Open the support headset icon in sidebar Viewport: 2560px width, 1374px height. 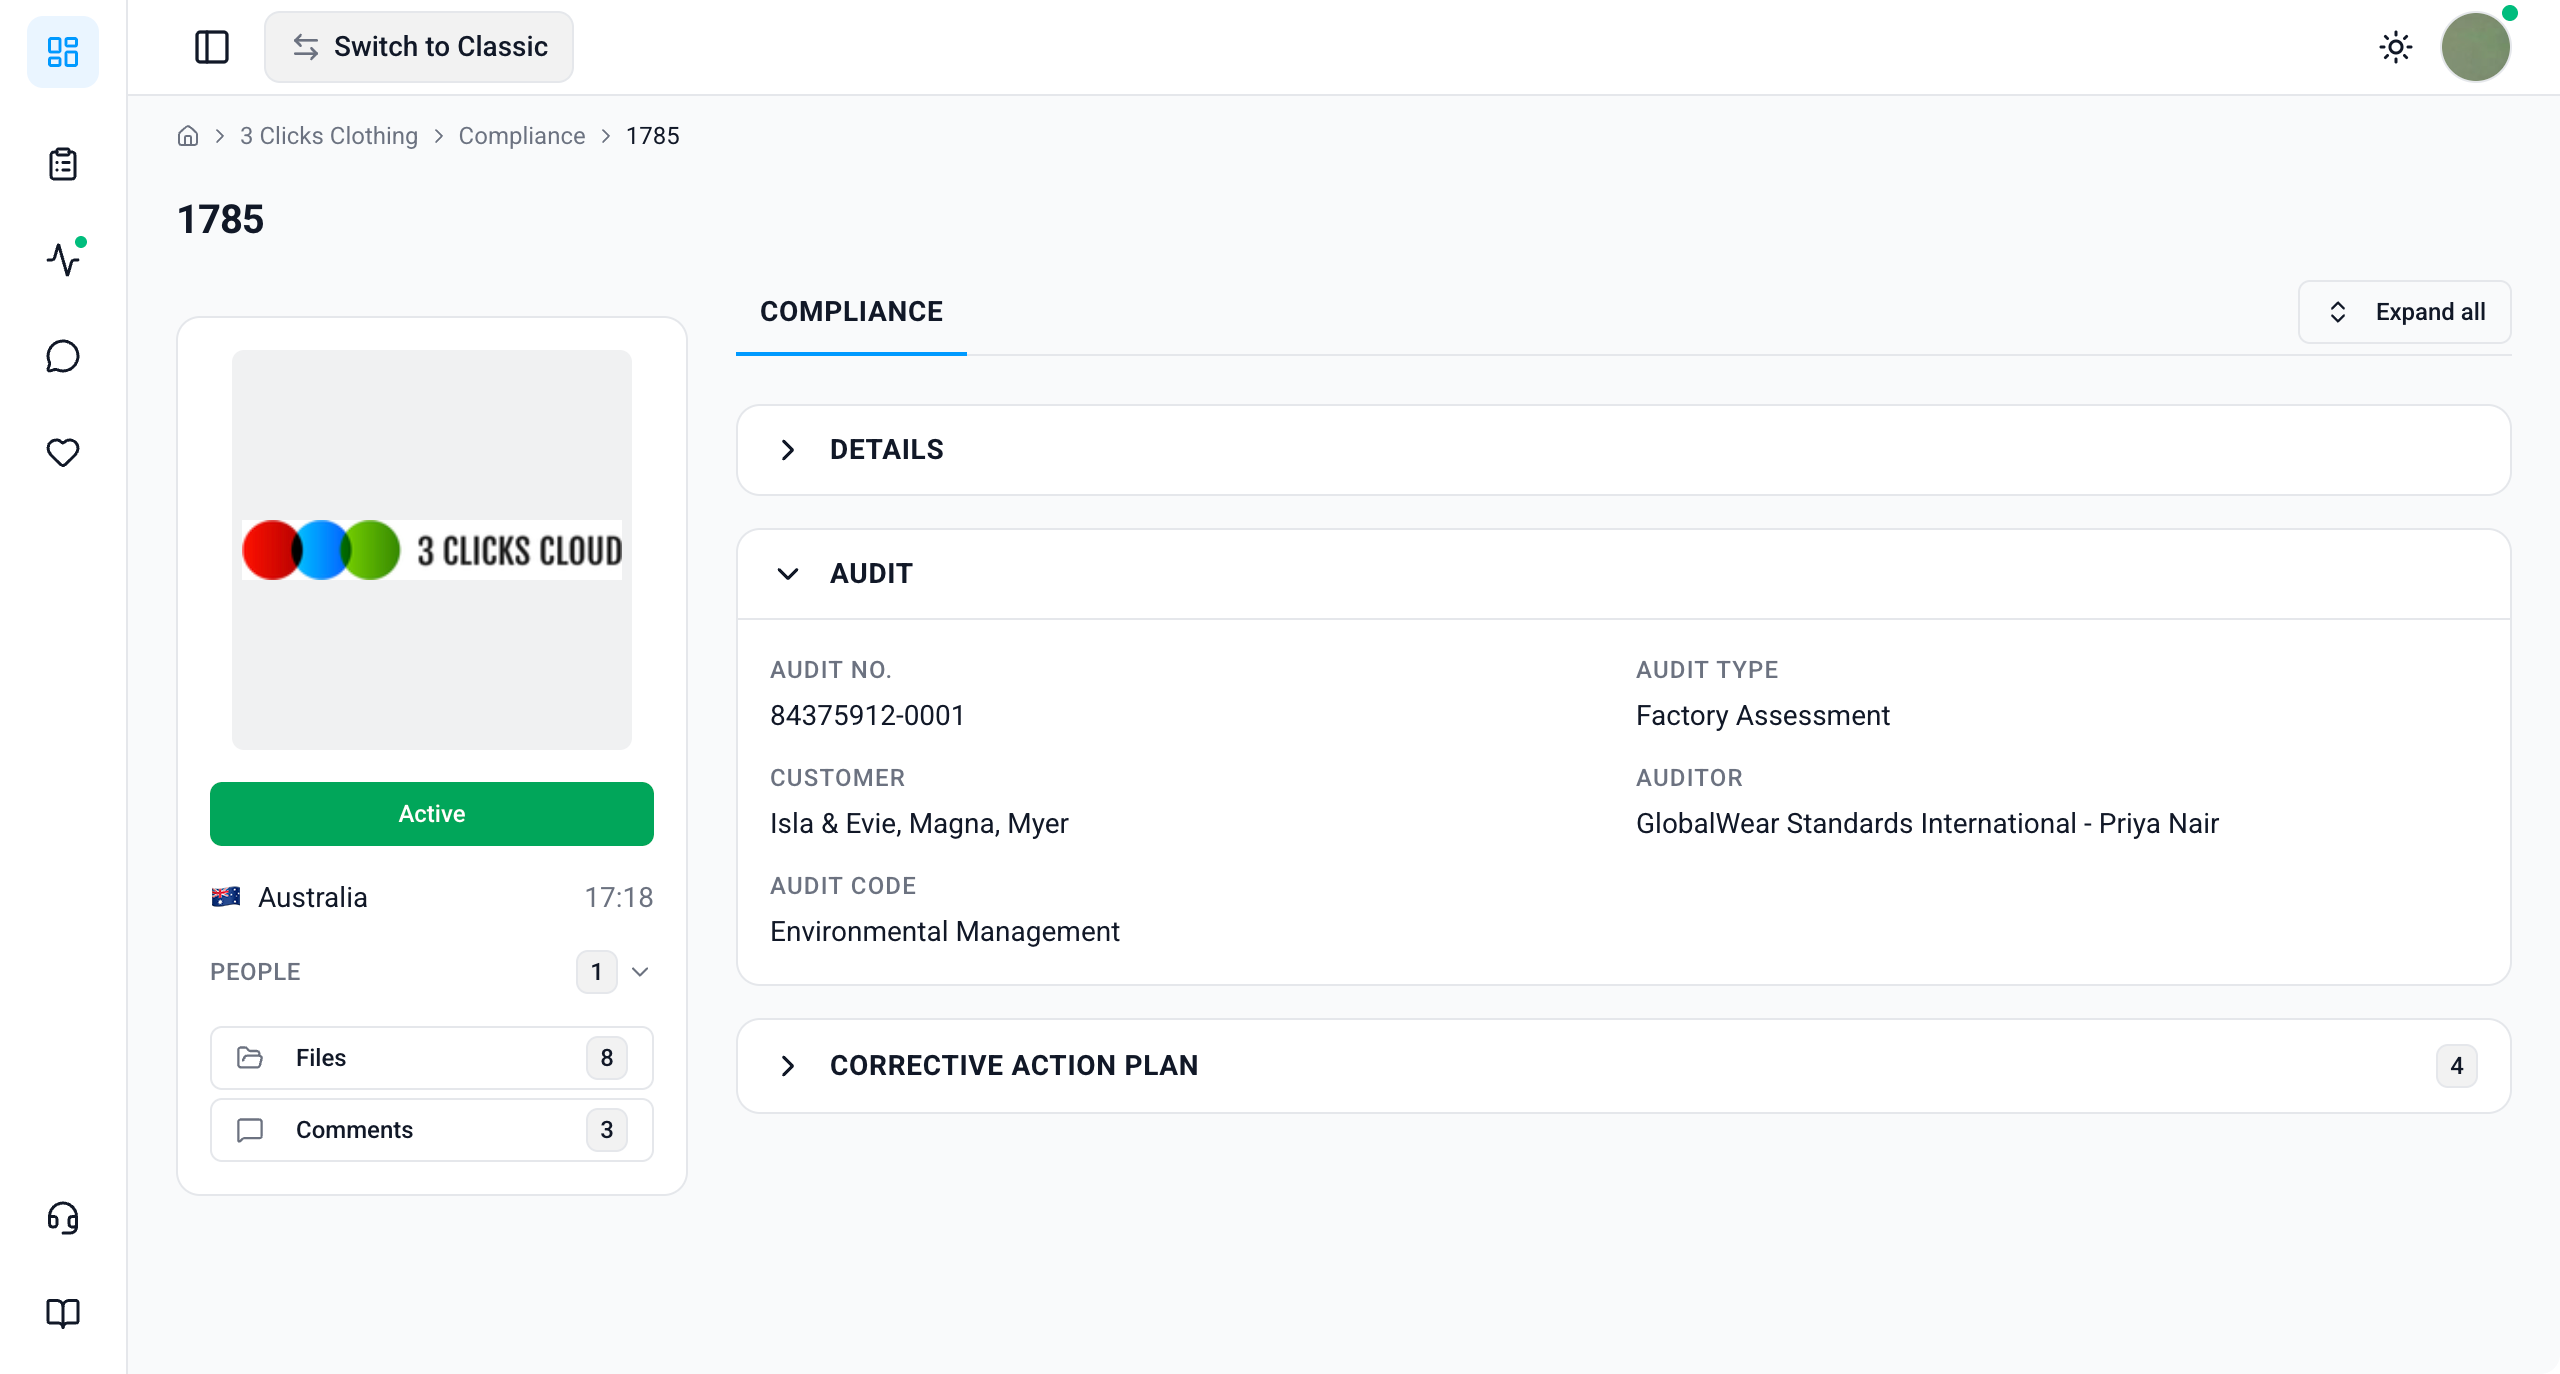pos(63,1217)
